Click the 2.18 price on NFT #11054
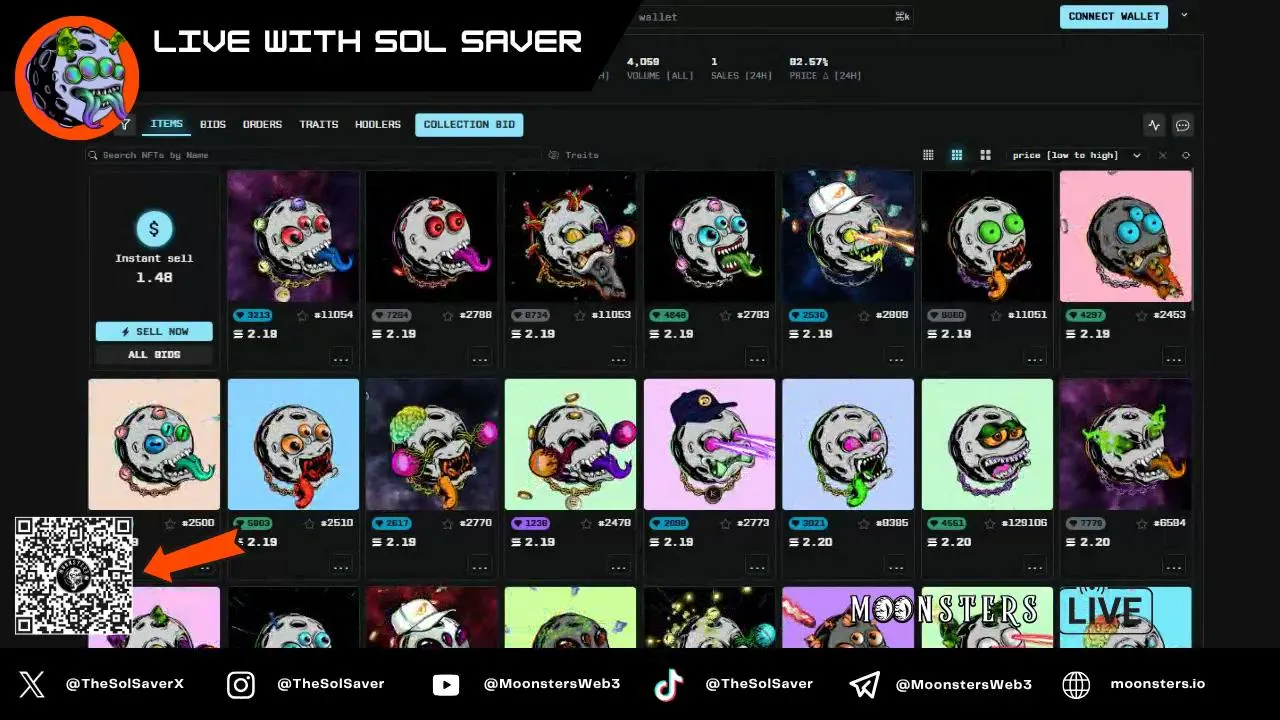1280x720 pixels. click(x=255, y=334)
